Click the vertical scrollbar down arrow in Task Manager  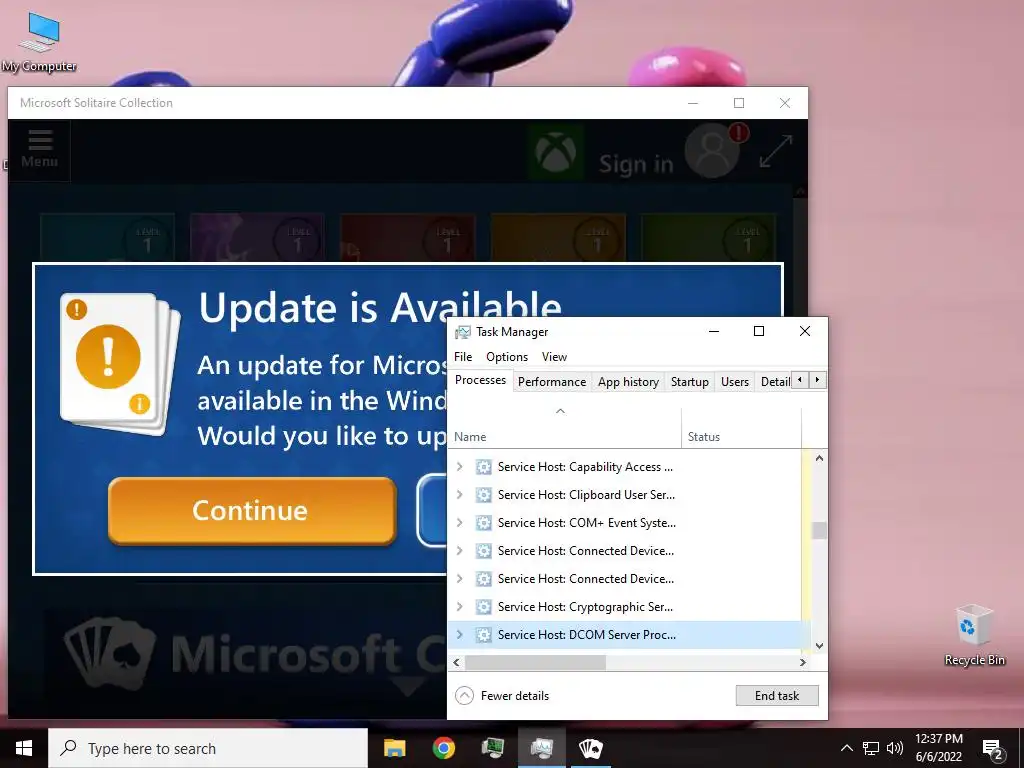tap(819, 646)
